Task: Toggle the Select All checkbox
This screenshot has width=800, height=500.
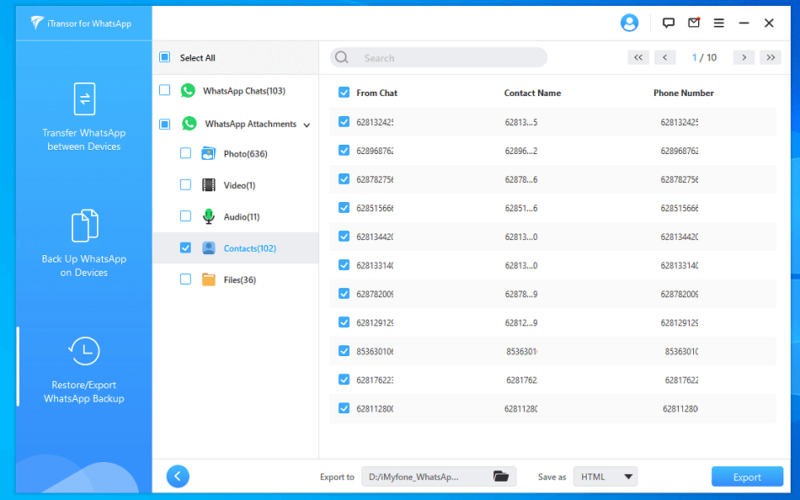Action: 164,57
